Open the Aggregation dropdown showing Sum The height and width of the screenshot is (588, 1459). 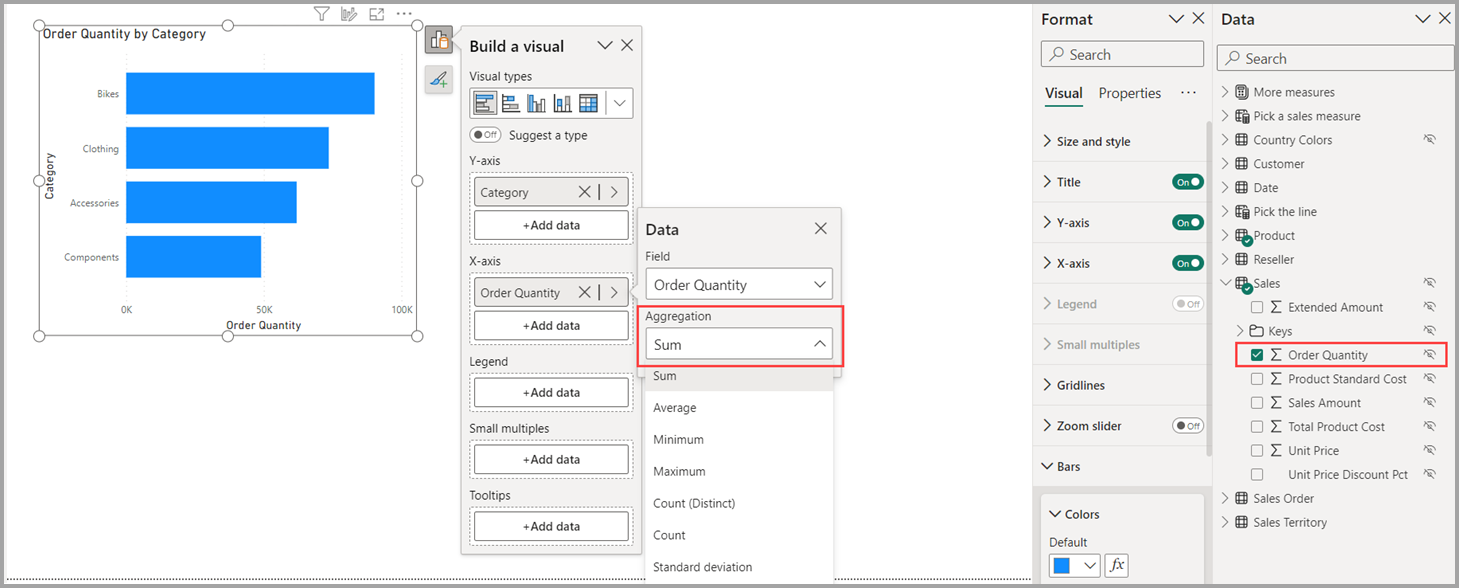tap(738, 344)
